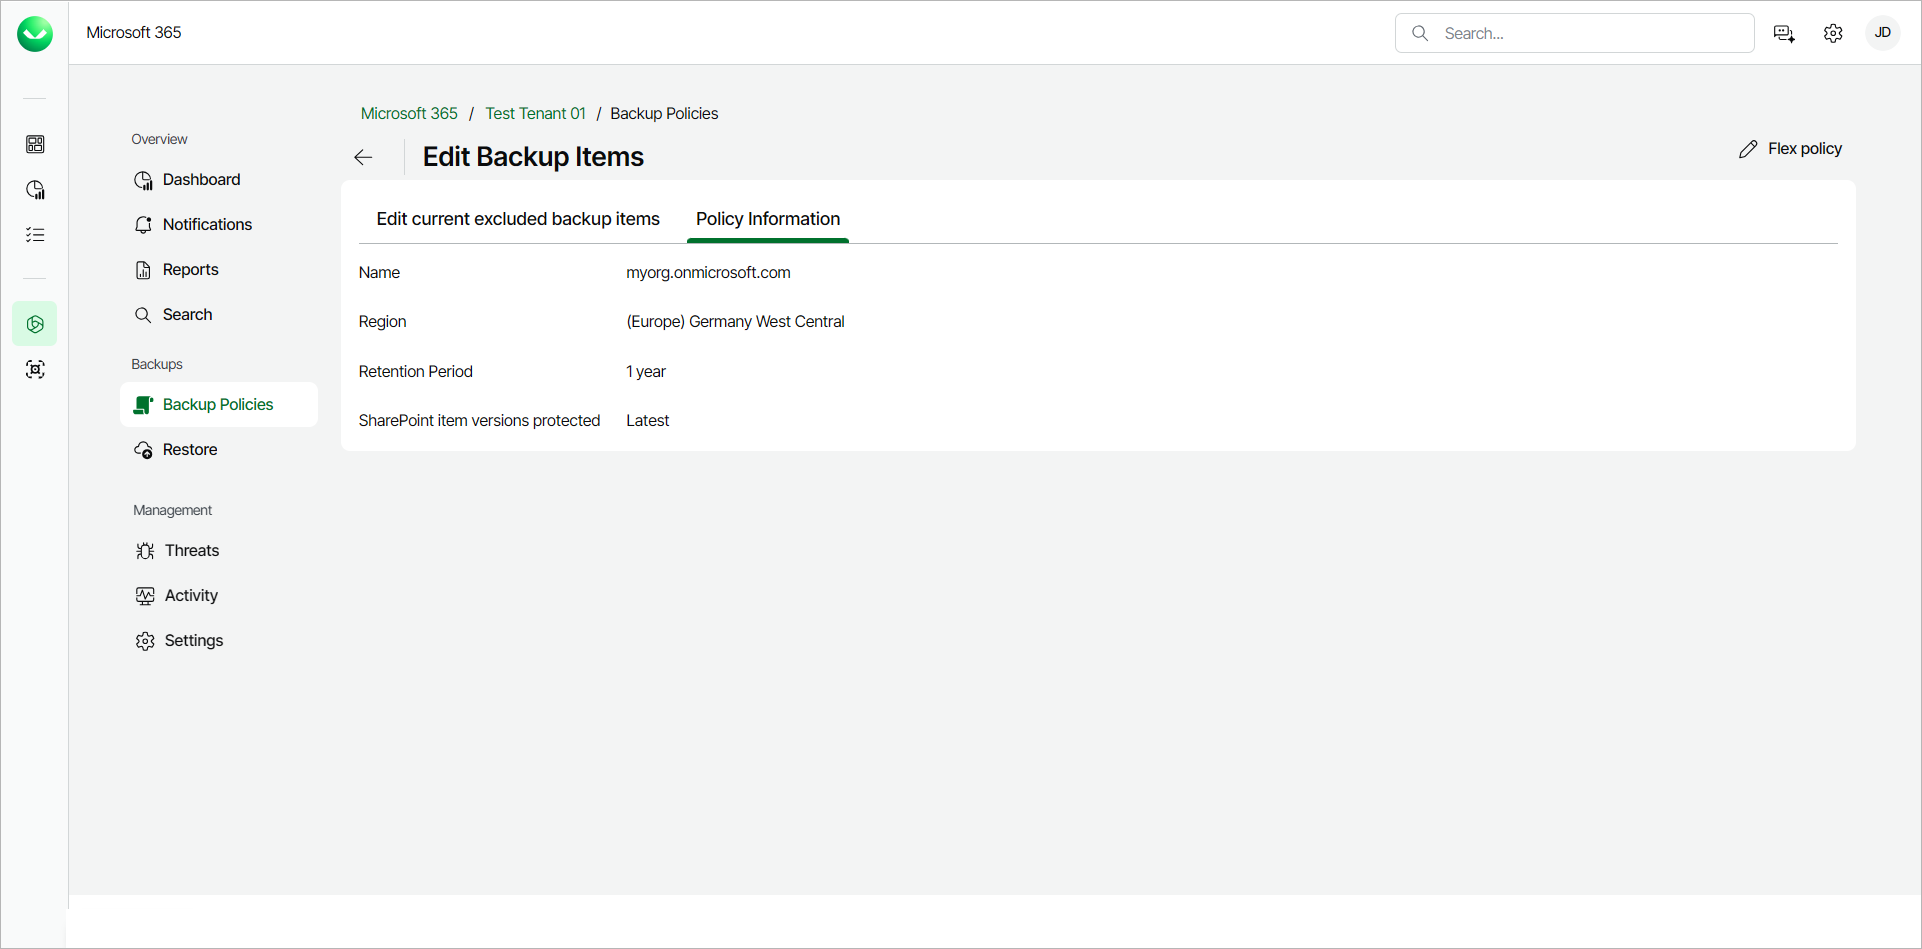
Task: Open Dashboard in the sidebar
Action: click(x=201, y=180)
